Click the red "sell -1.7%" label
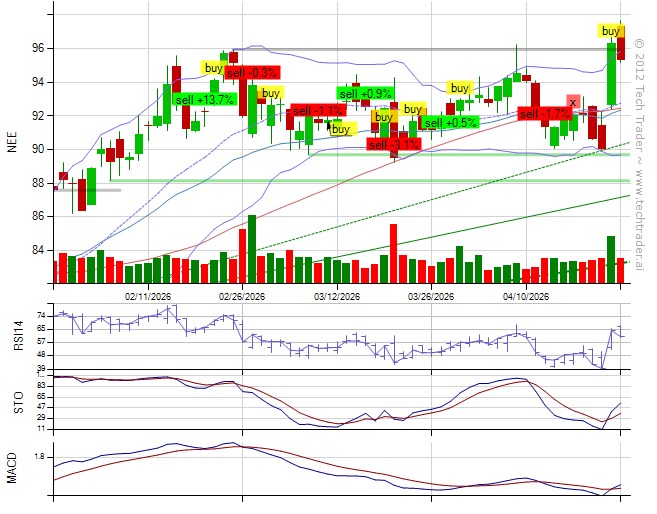 click(544, 115)
